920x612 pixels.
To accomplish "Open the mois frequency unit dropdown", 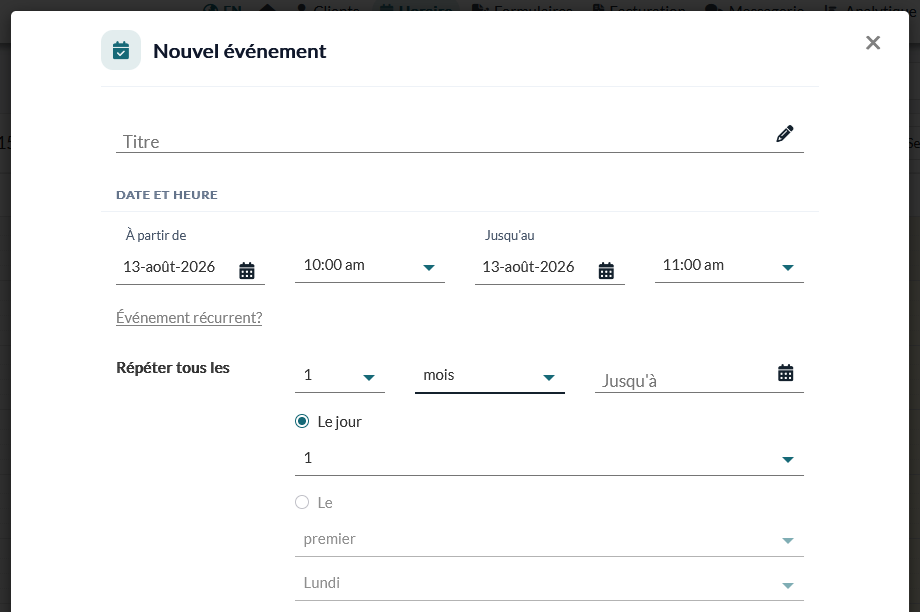I will click(489, 376).
